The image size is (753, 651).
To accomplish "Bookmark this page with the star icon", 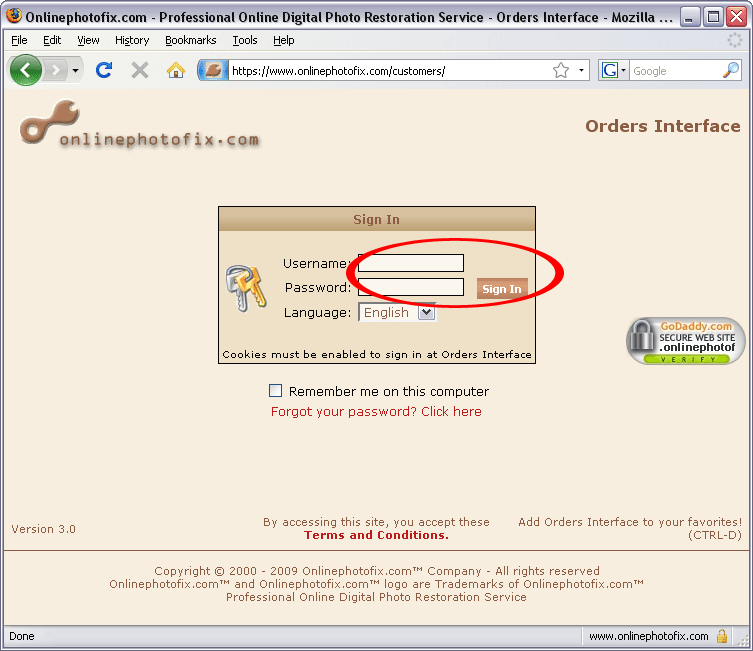I will click(560, 71).
